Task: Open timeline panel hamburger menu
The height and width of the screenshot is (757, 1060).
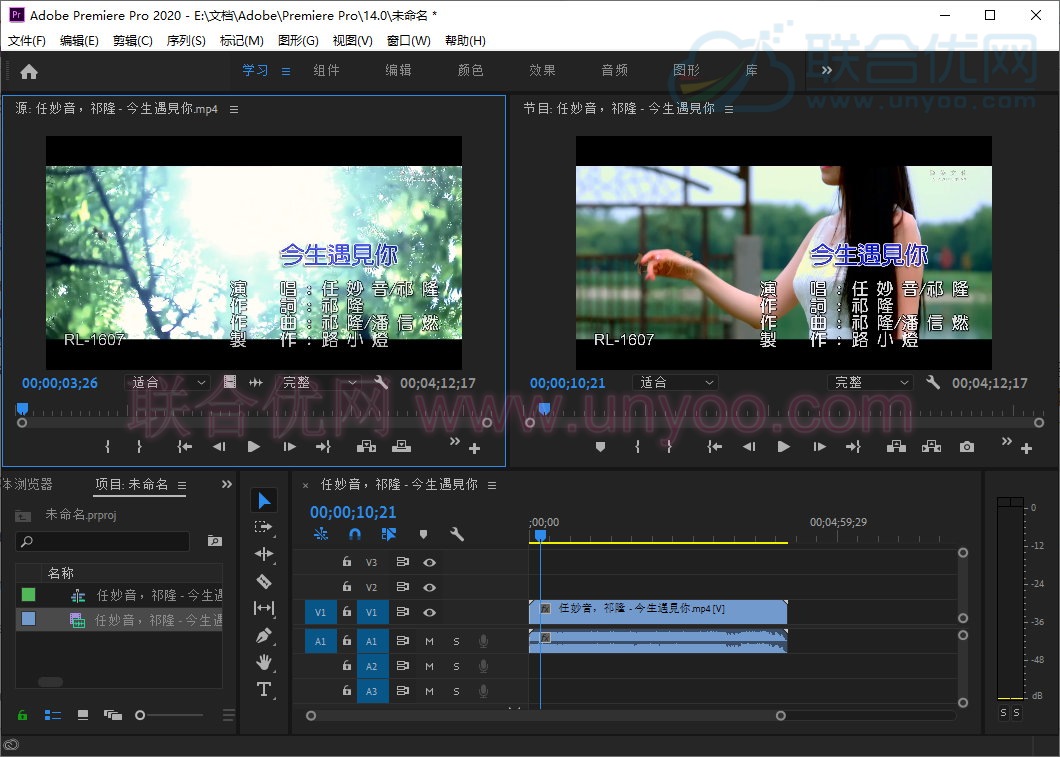Action: click(x=492, y=485)
